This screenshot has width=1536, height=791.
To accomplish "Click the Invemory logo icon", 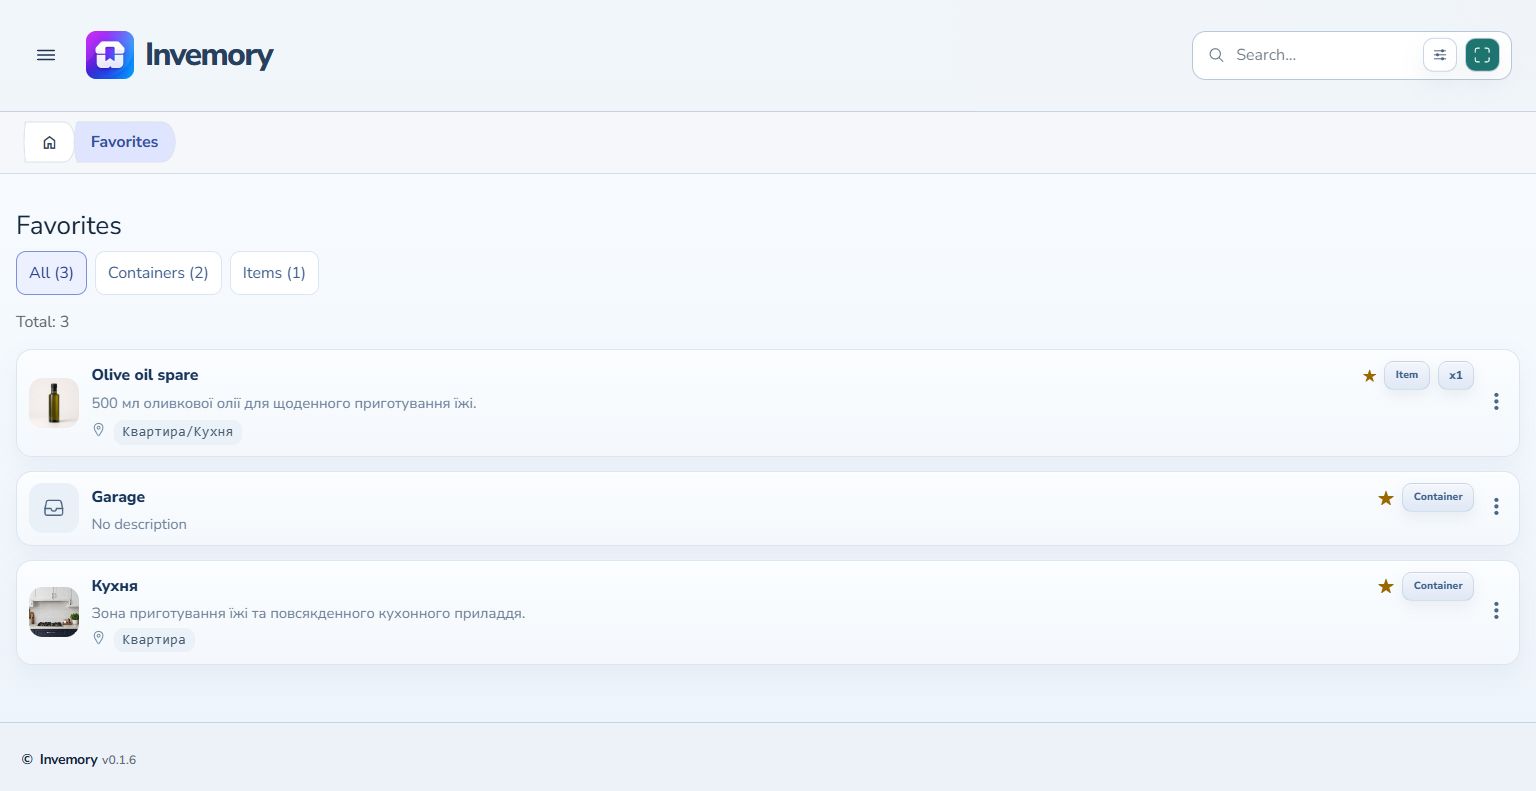I will pyautogui.click(x=110, y=55).
